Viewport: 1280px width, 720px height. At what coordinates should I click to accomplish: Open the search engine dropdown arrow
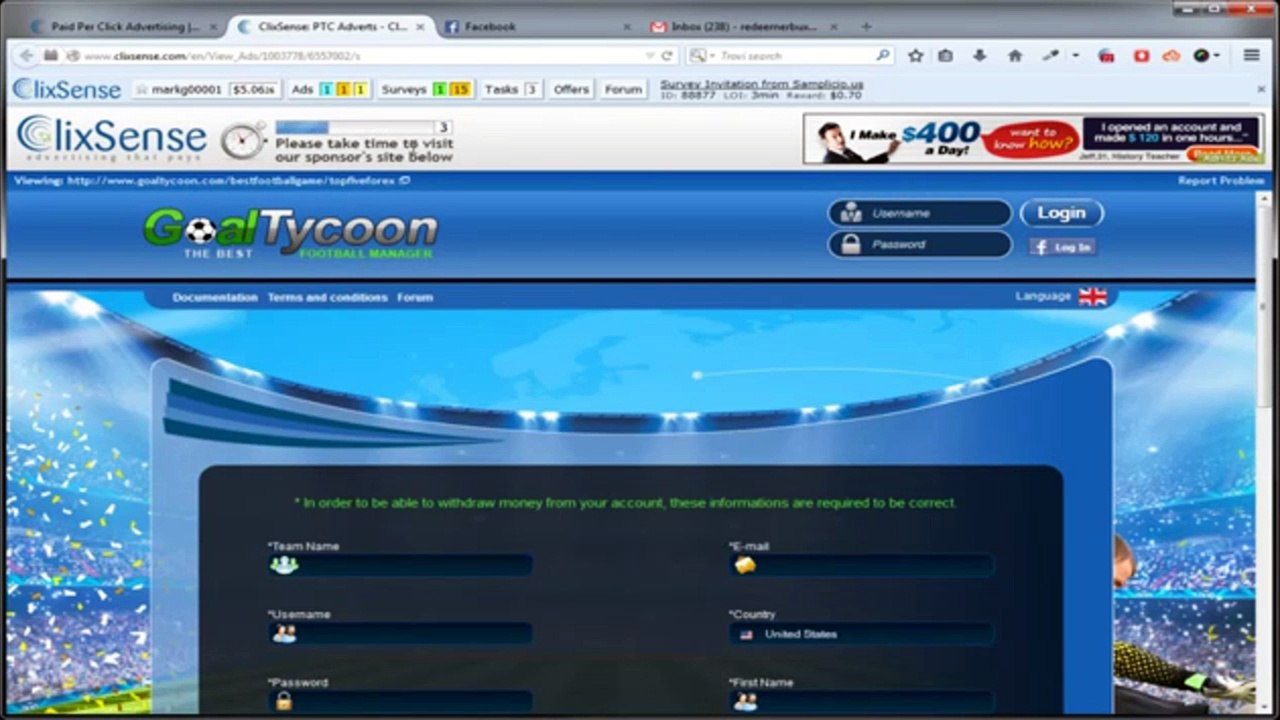(710, 56)
